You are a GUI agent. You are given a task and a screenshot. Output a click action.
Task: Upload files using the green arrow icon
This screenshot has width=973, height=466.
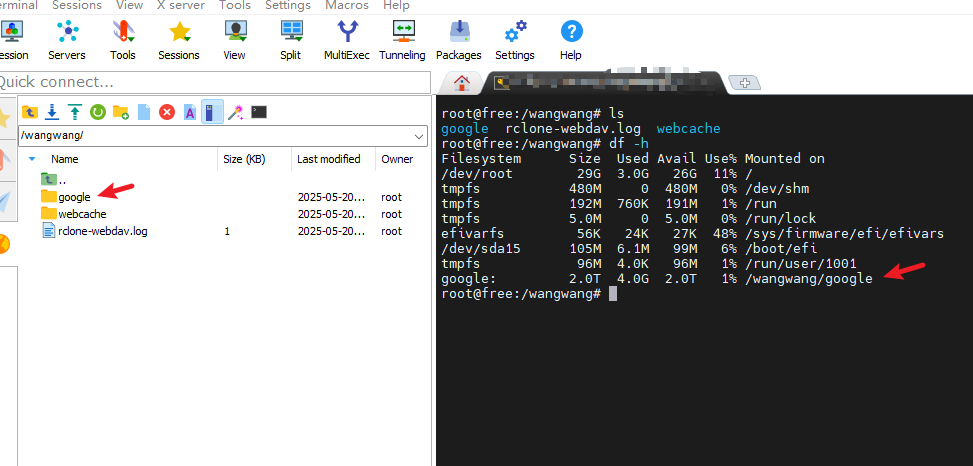tap(75, 112)
